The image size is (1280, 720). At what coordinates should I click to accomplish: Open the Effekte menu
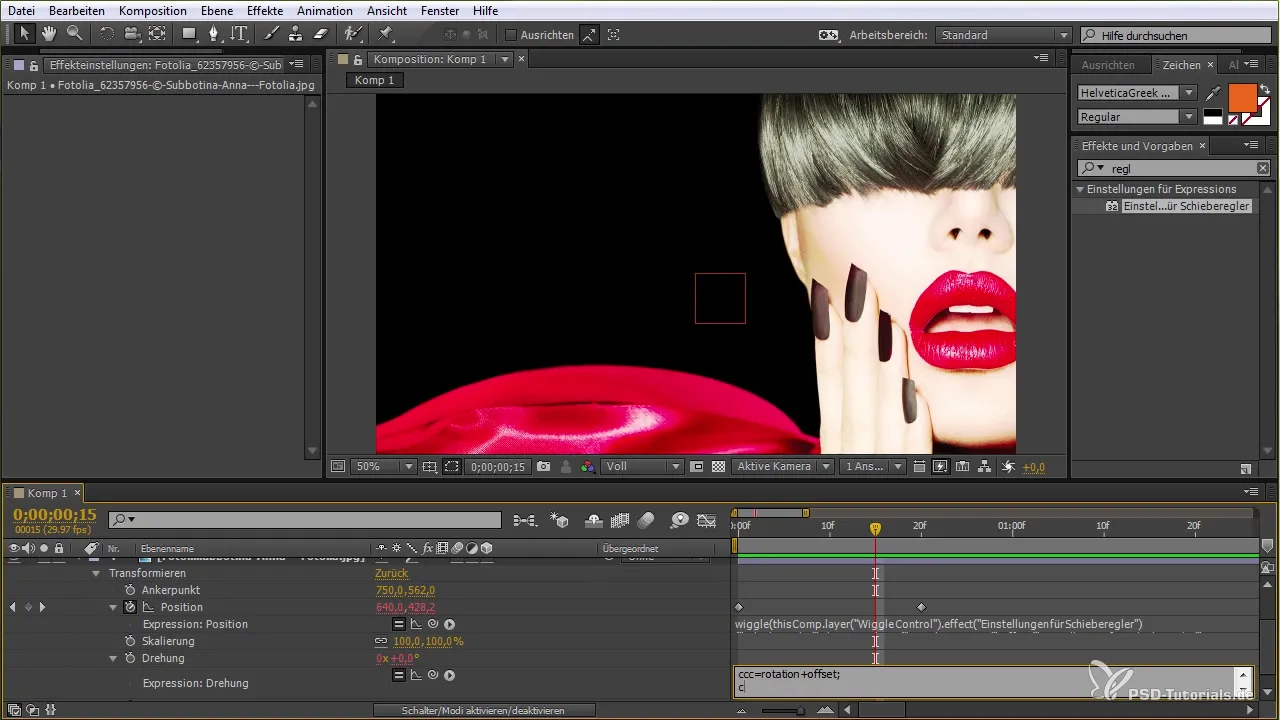265,11
